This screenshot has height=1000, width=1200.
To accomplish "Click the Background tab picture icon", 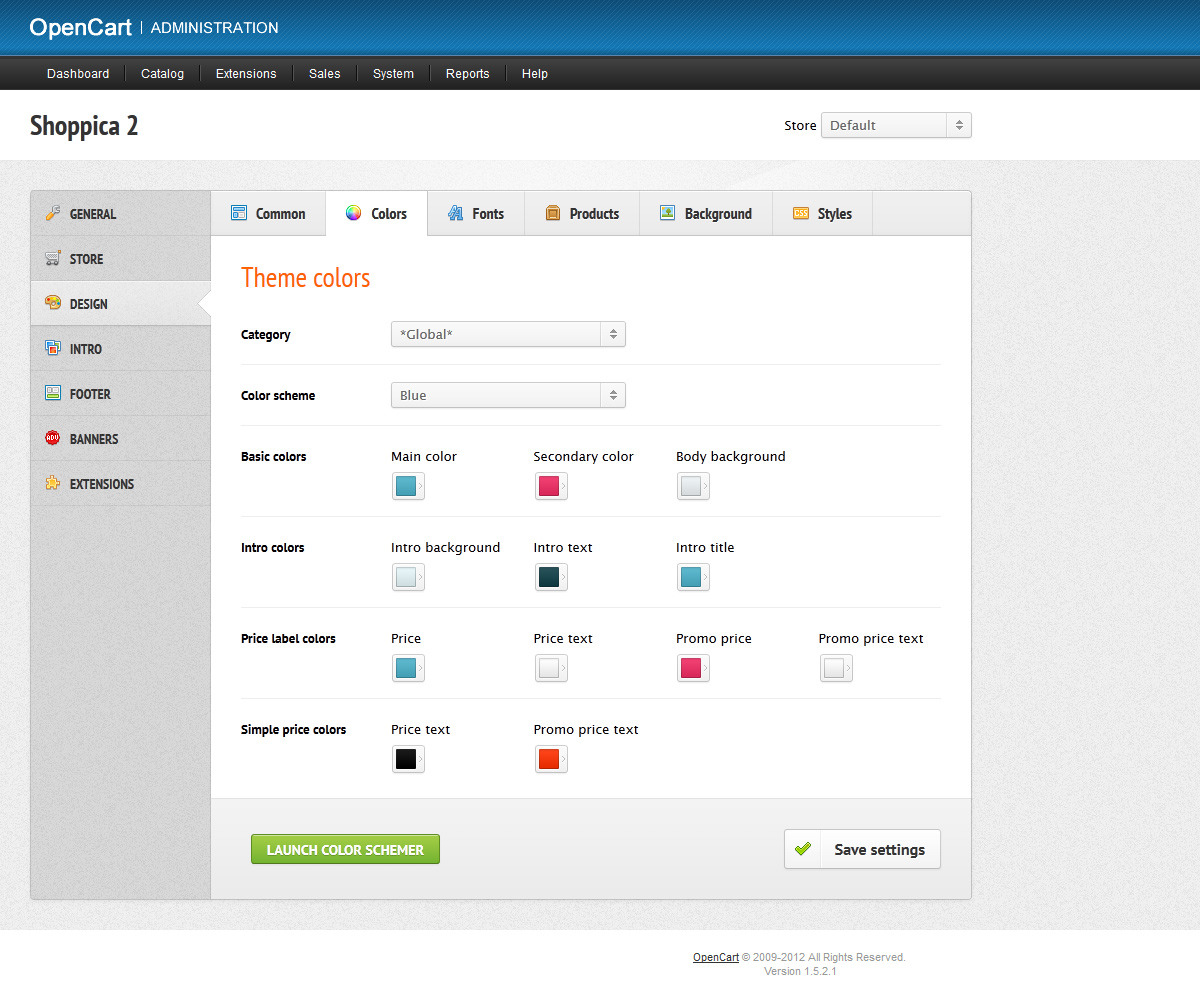I will (667, 213).
